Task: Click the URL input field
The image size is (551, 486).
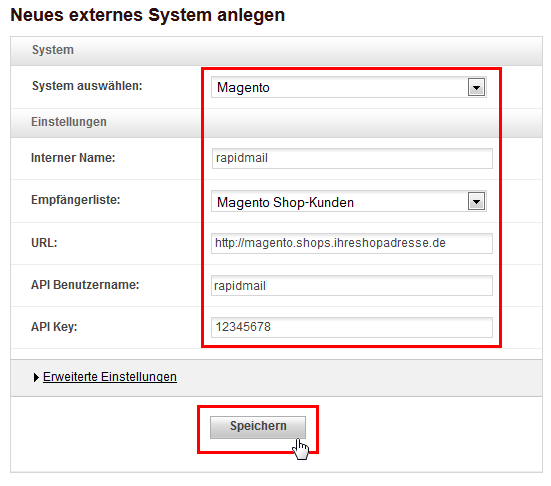Action: [352, 243]
